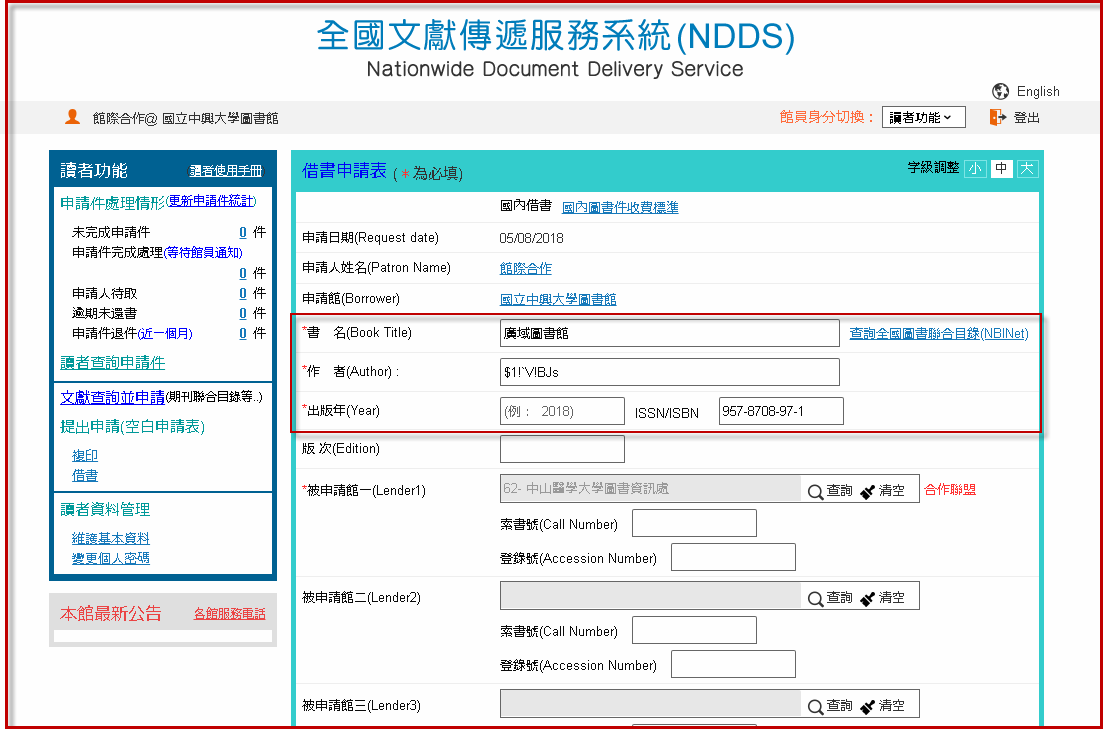Click the magnifier icon in Lender2 row
Screen dimensions: 1103x729
click(815, 598)
